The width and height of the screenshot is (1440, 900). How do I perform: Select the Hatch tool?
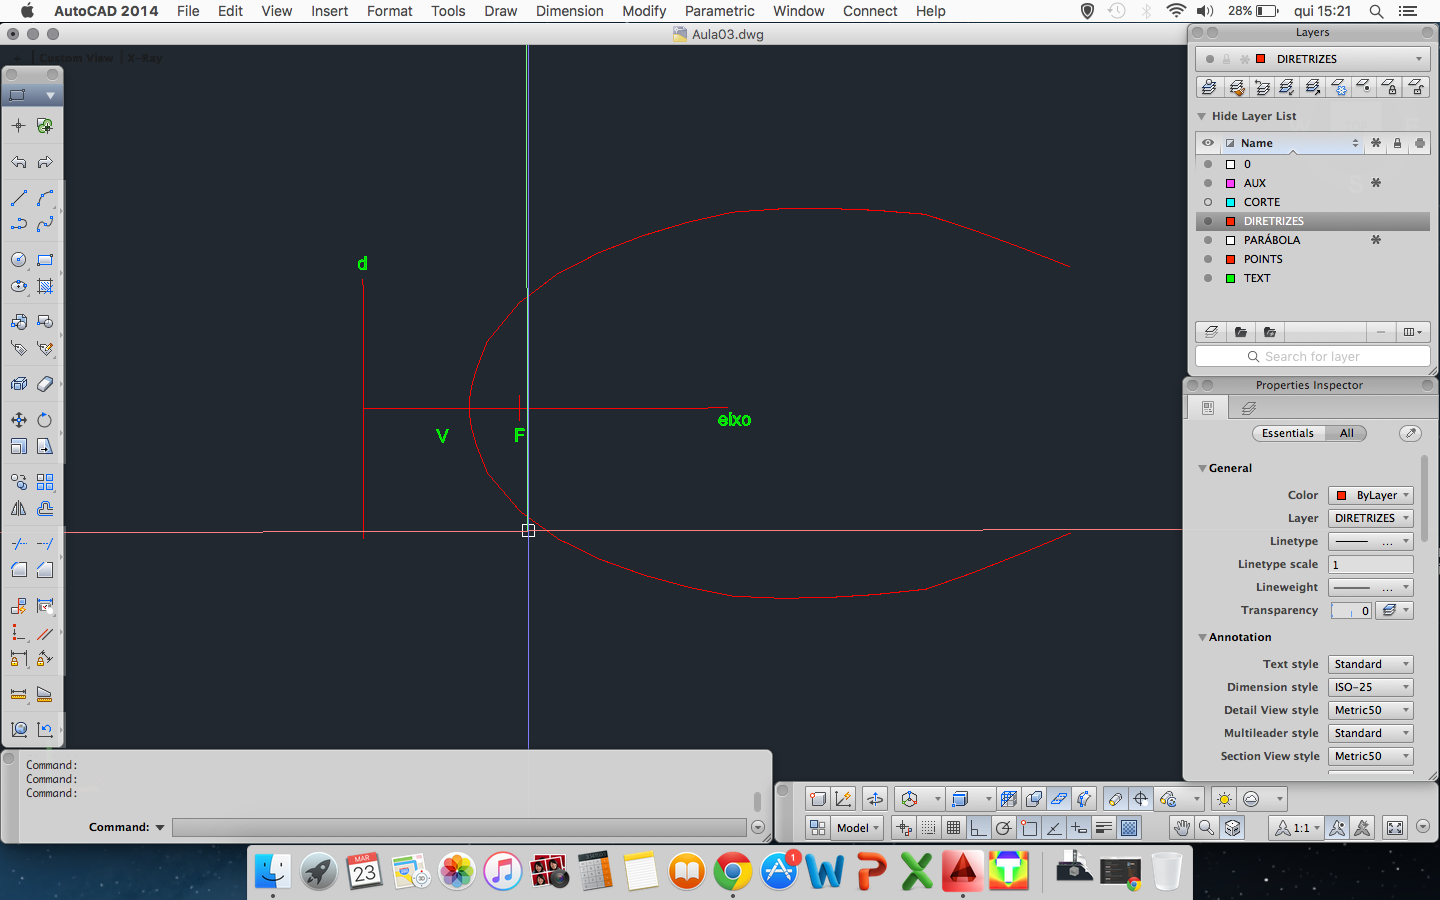(45, 286)
